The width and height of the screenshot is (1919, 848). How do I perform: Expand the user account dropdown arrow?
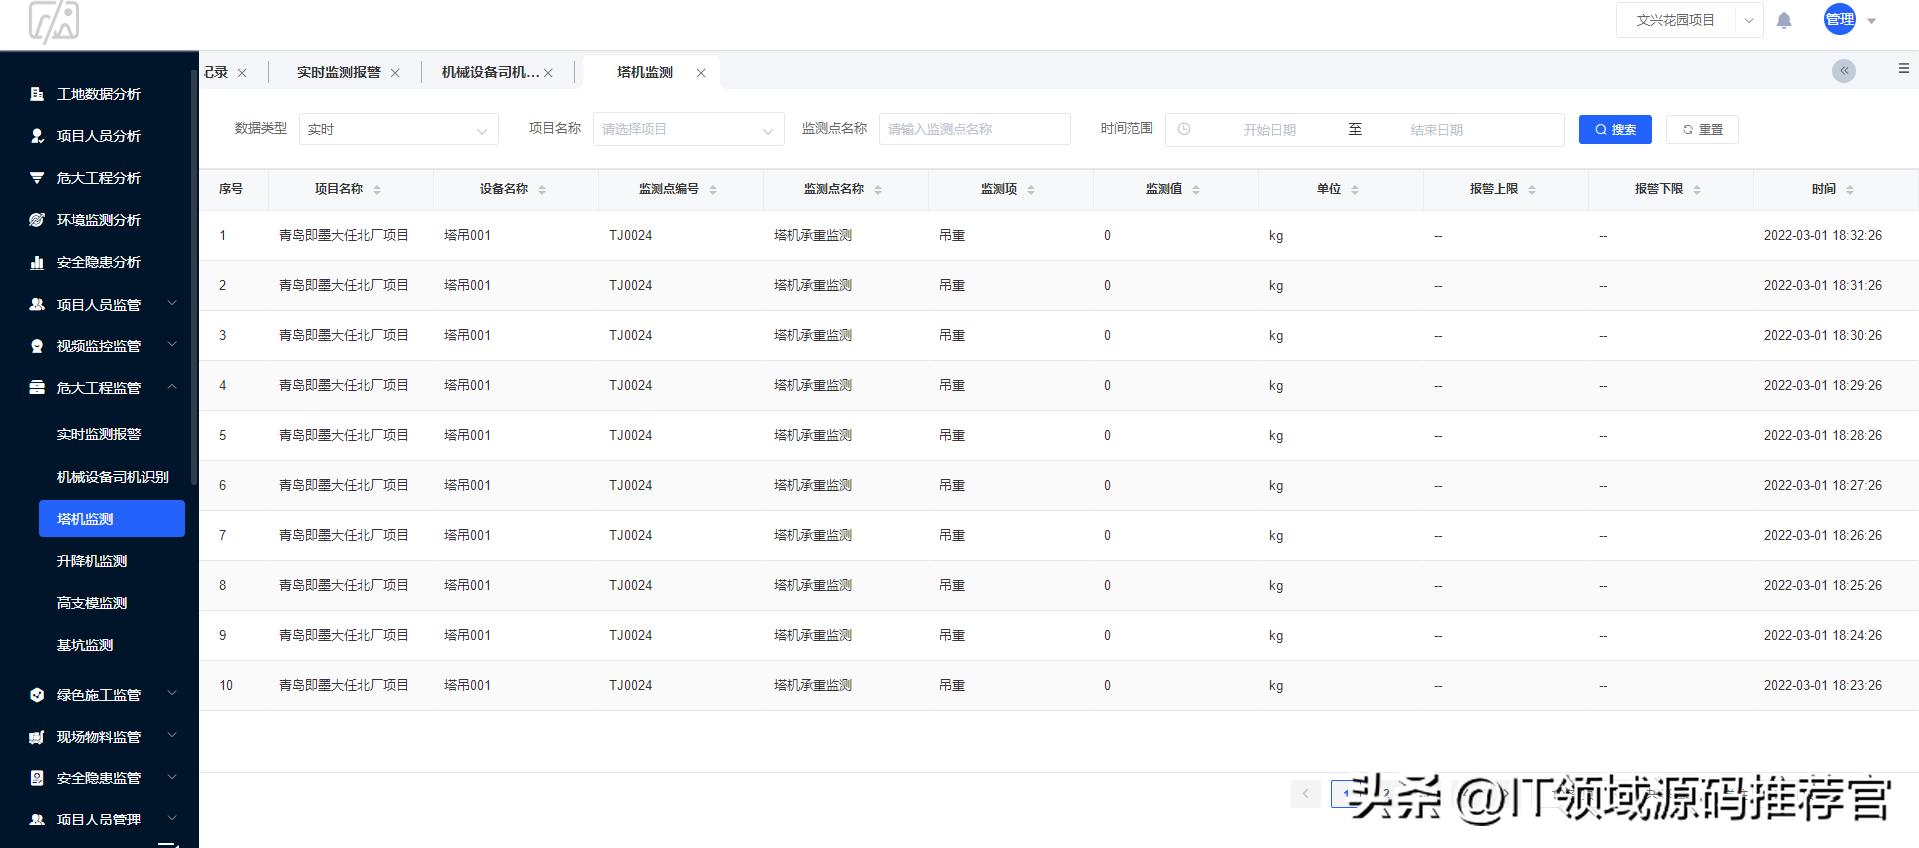tap(1872, 20)
